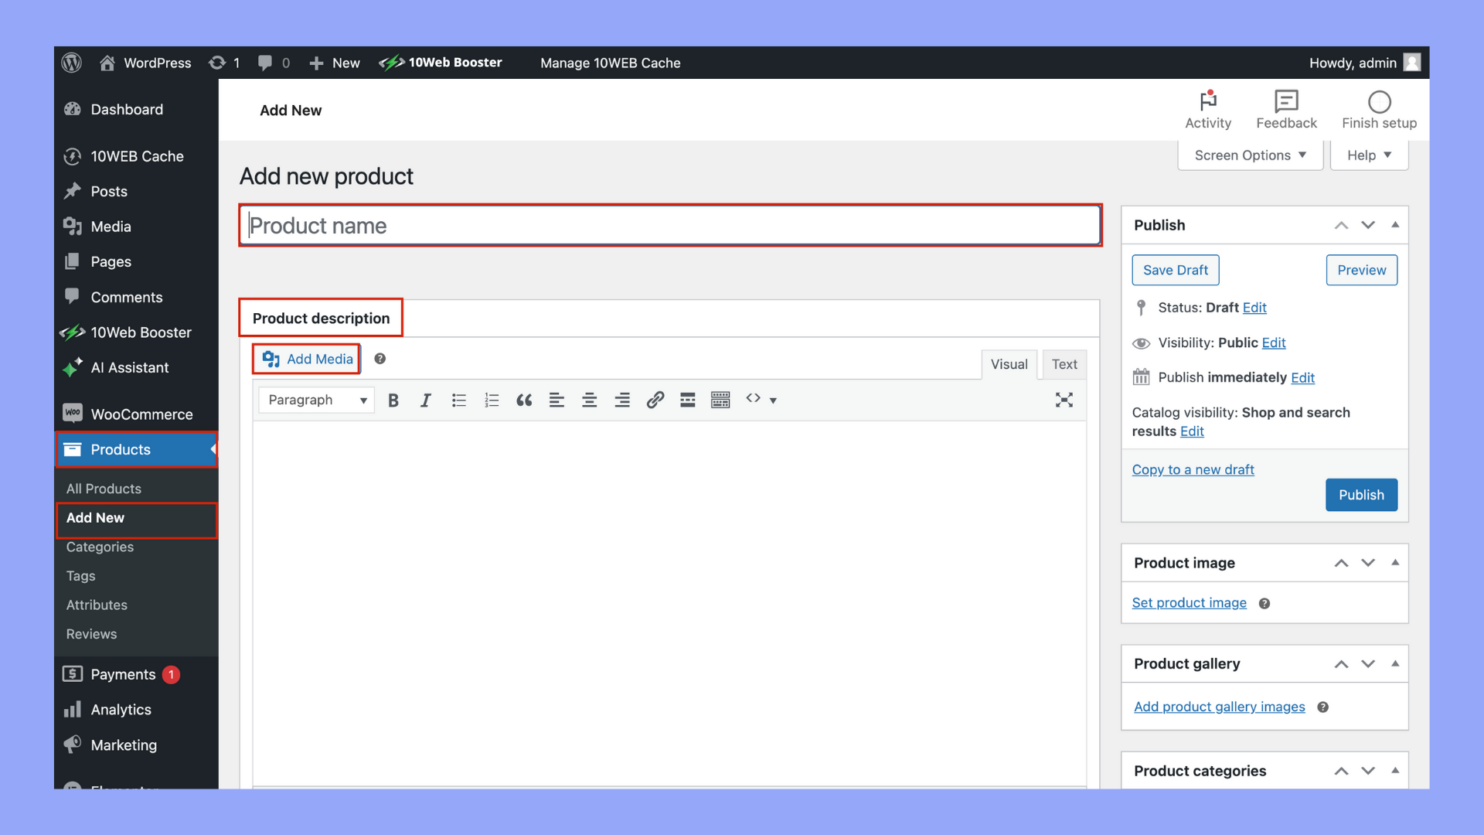The image size is (1484, 835).
Task: Insert/edit a link in the description
Action: point(655,399)
